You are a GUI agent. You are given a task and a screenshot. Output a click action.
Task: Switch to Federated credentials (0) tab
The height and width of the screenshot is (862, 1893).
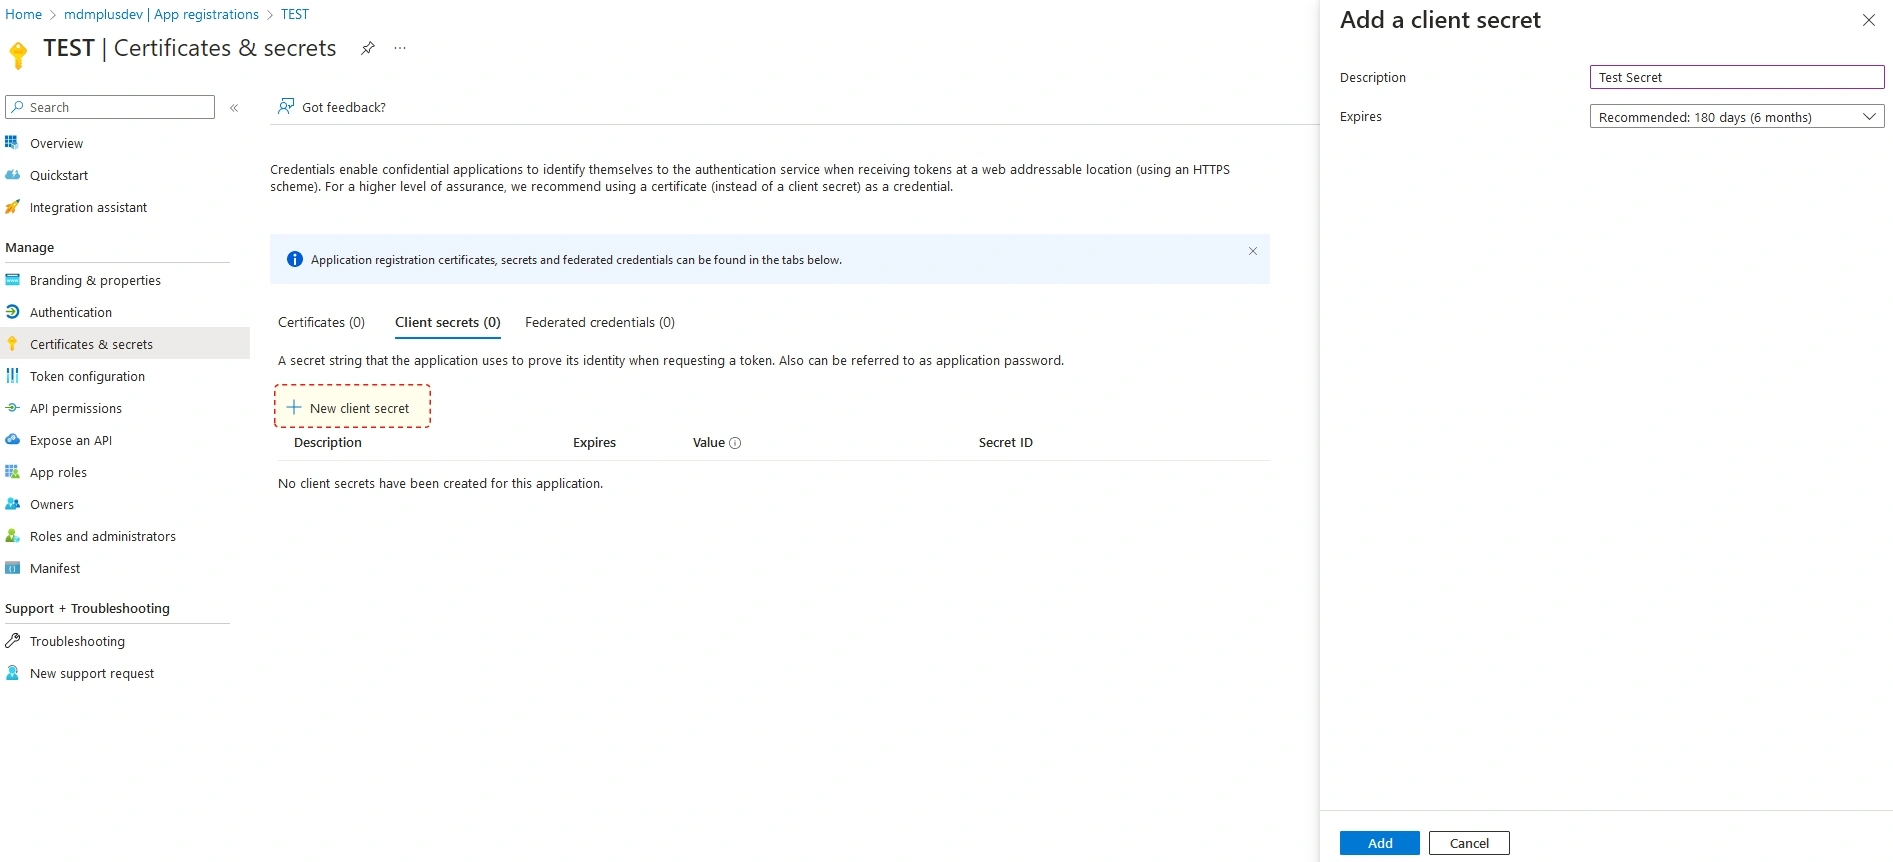600,322
